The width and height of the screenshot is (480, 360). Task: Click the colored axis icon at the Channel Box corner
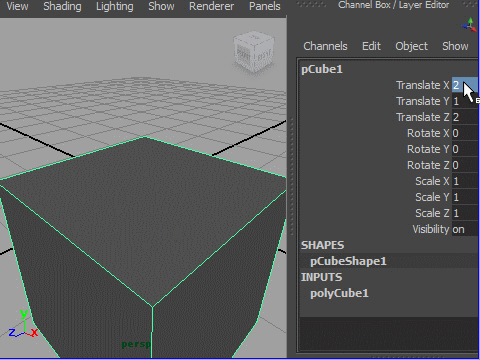point(469,24)
